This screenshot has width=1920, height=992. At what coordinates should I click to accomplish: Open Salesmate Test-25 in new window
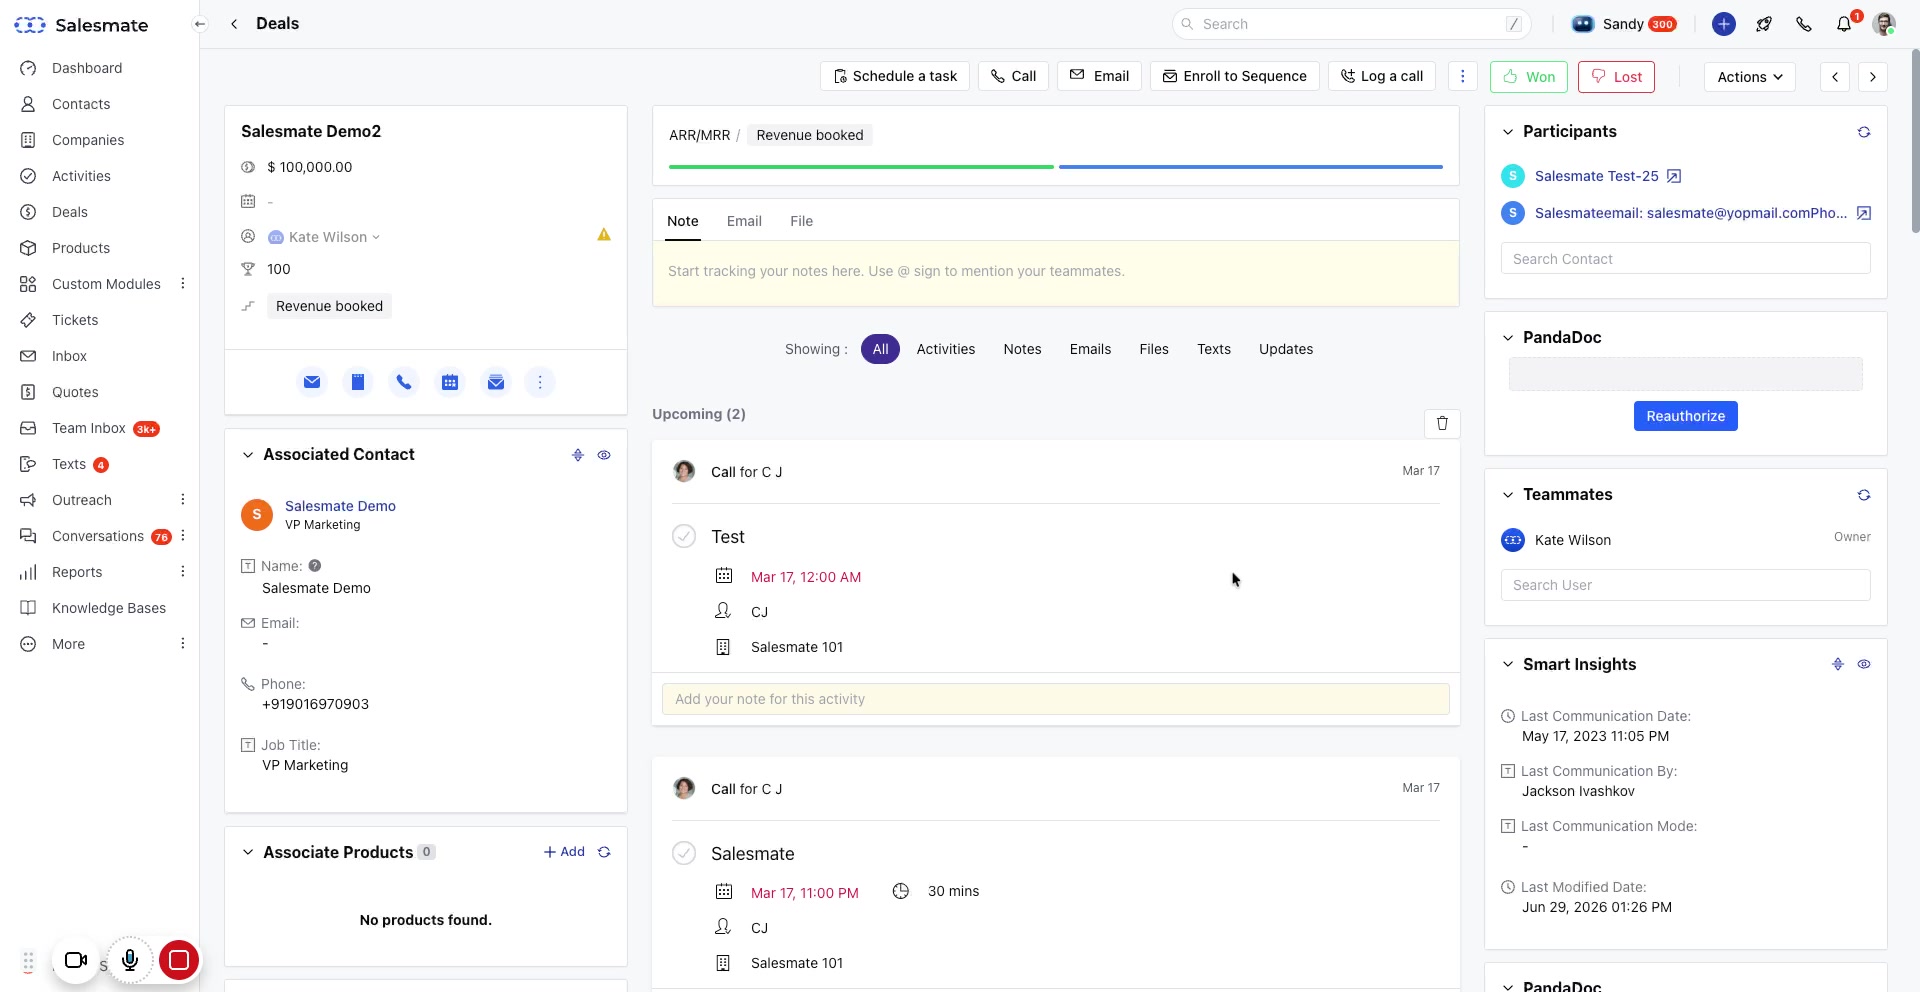(1674, 176)
